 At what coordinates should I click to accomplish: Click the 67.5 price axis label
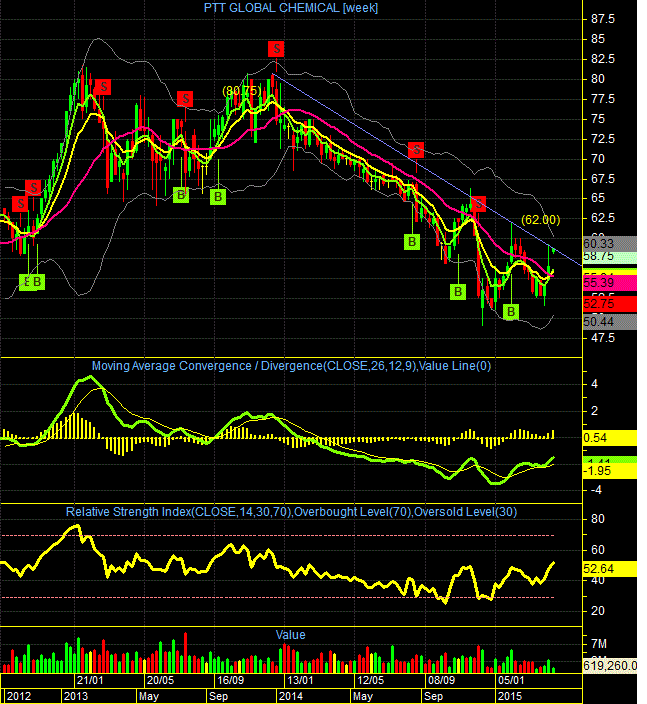603,179
